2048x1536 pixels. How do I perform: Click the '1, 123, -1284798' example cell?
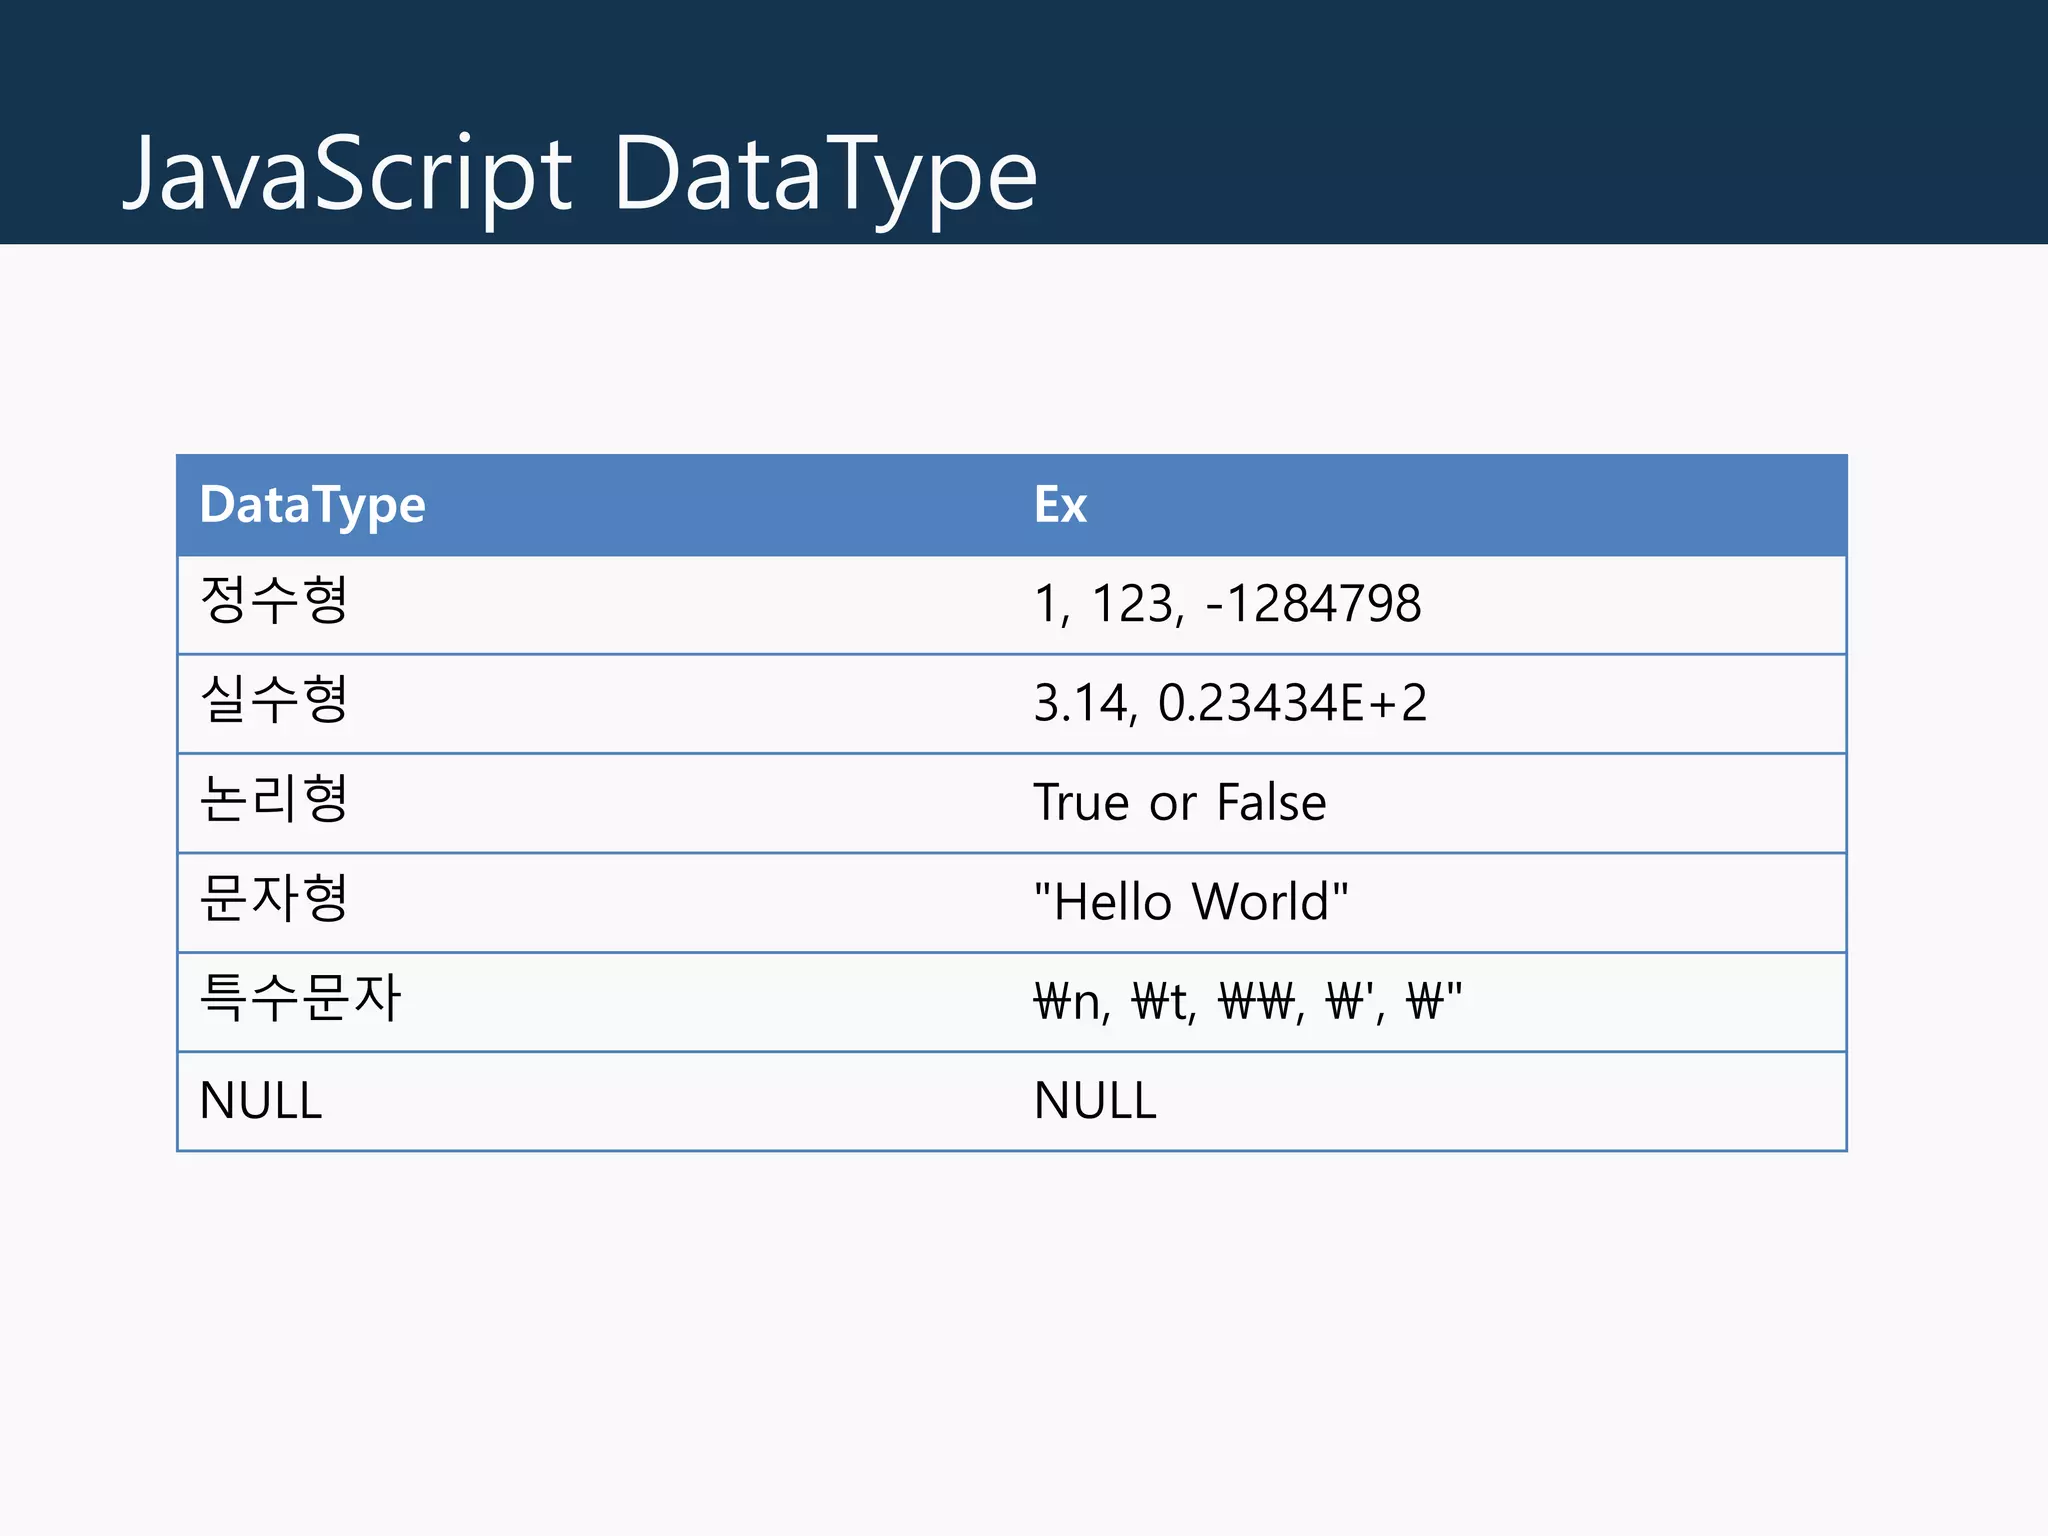point(1429,605)
